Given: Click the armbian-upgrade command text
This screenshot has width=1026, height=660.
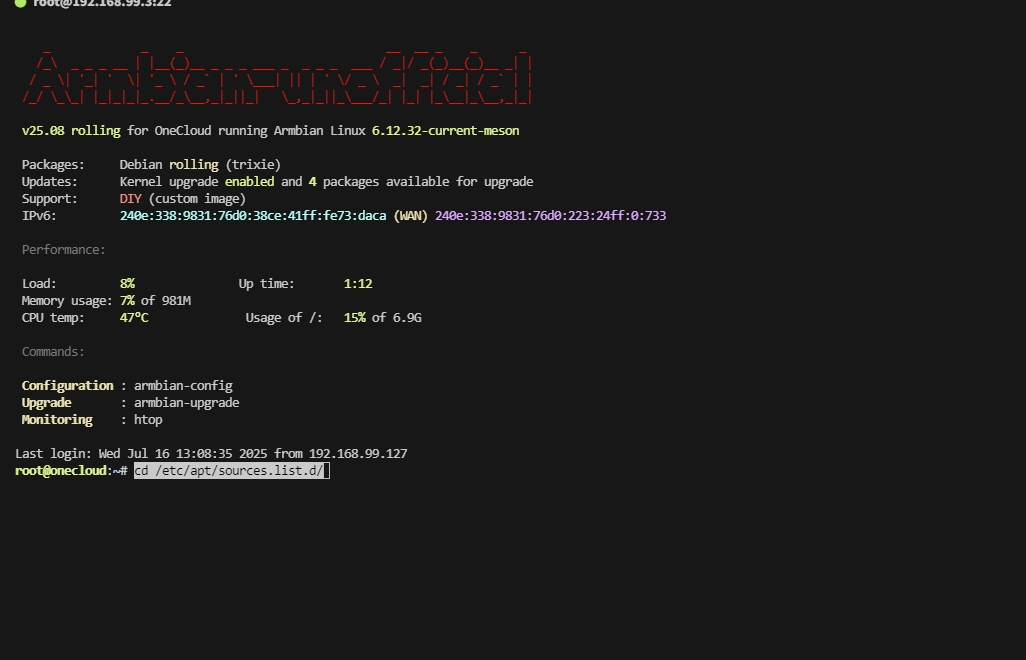Looking at the screenshot, I should (x=186, y=402).
